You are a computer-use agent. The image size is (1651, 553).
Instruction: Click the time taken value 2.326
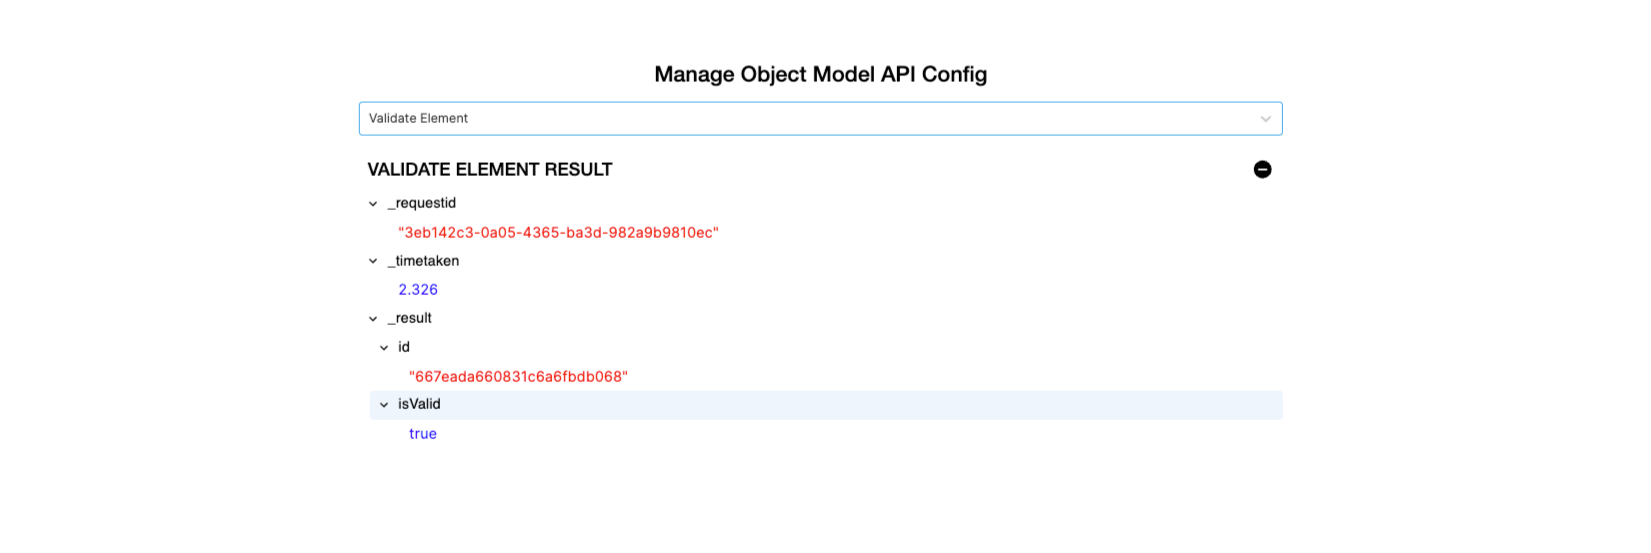coord(418,290)
